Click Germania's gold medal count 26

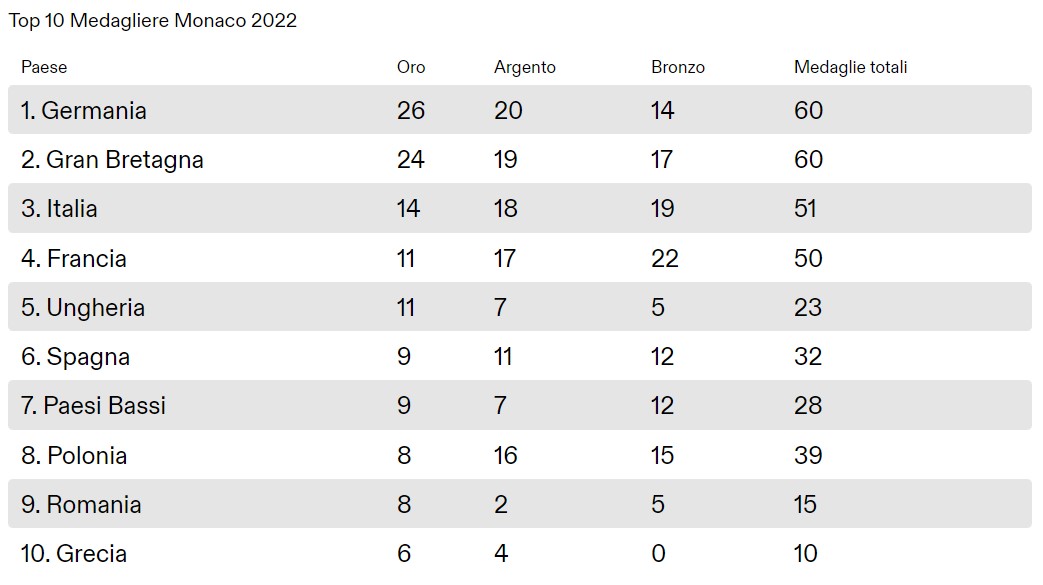pos(411,111)
